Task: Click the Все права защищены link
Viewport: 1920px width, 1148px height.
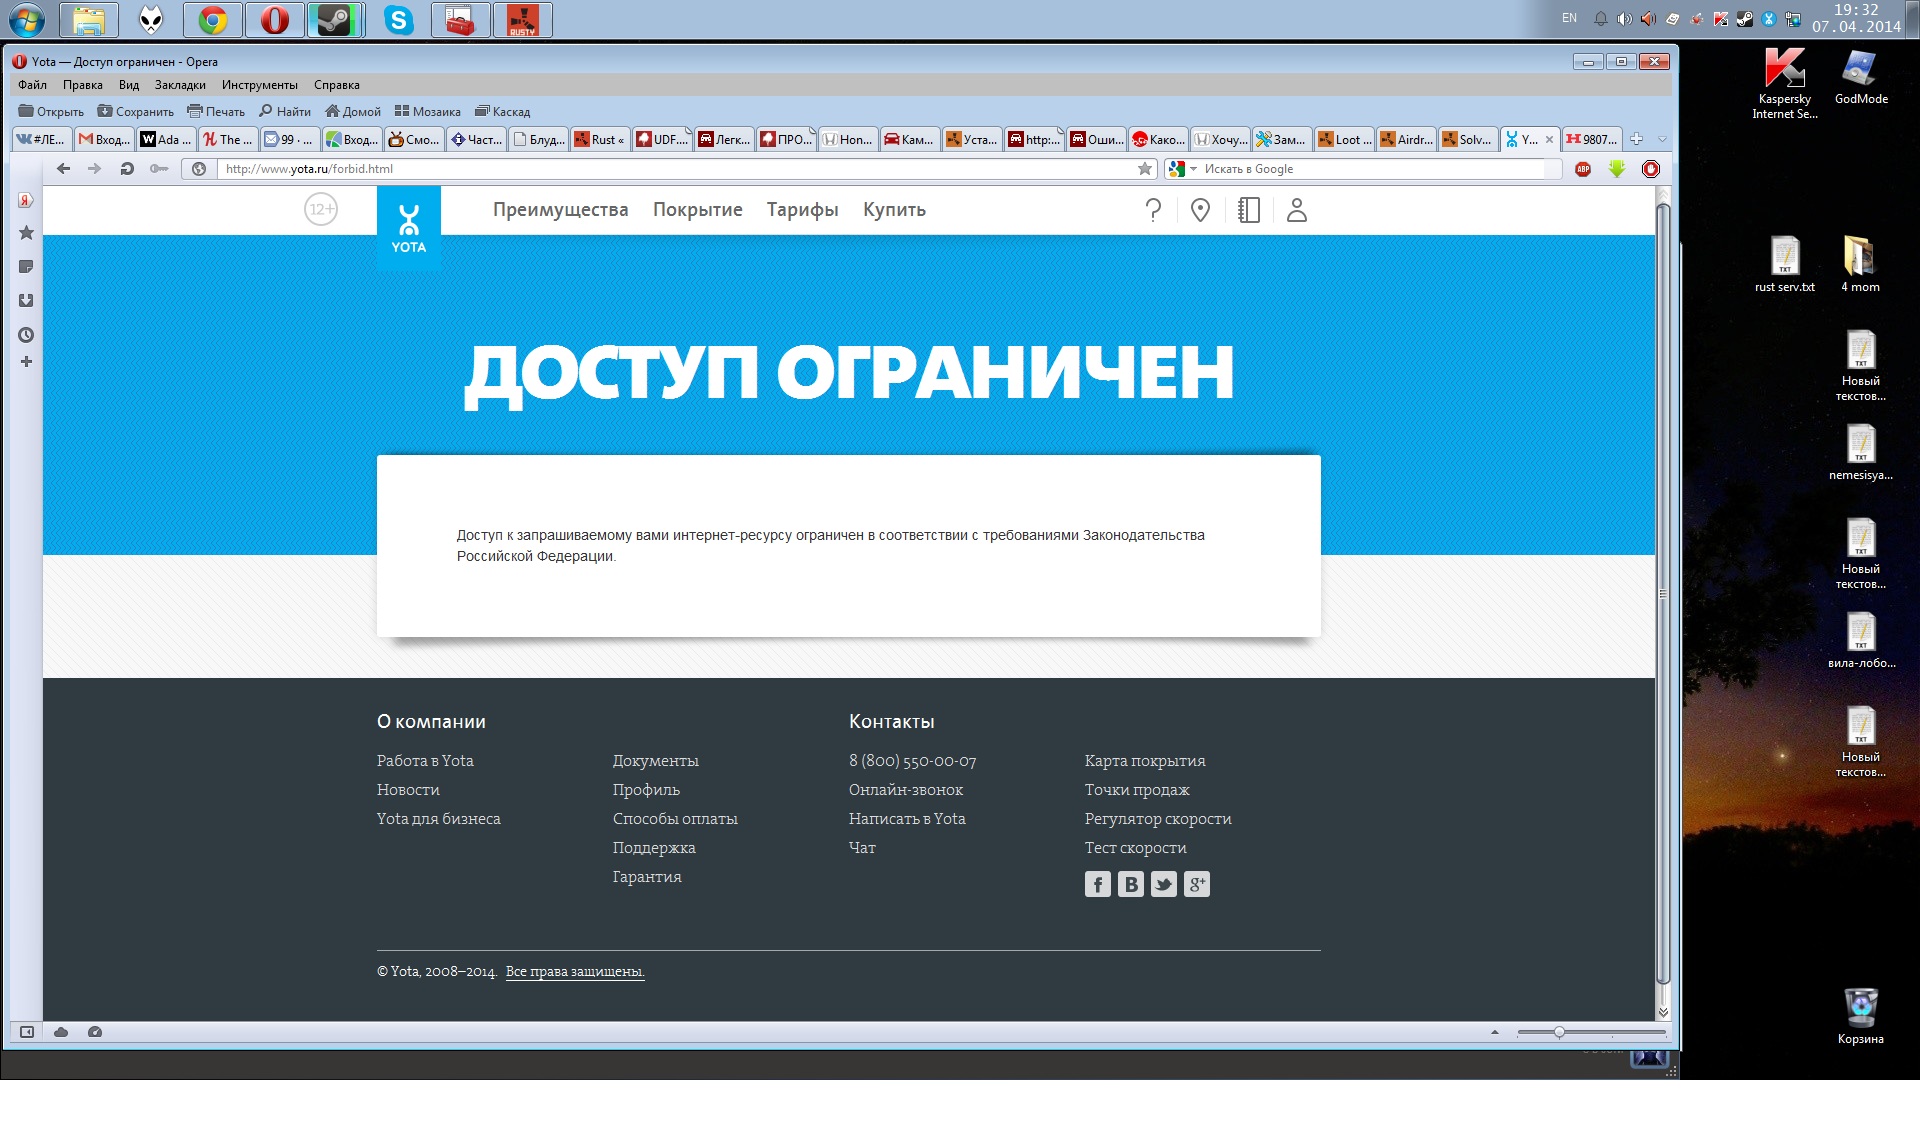Action: [x=575, y=971]
